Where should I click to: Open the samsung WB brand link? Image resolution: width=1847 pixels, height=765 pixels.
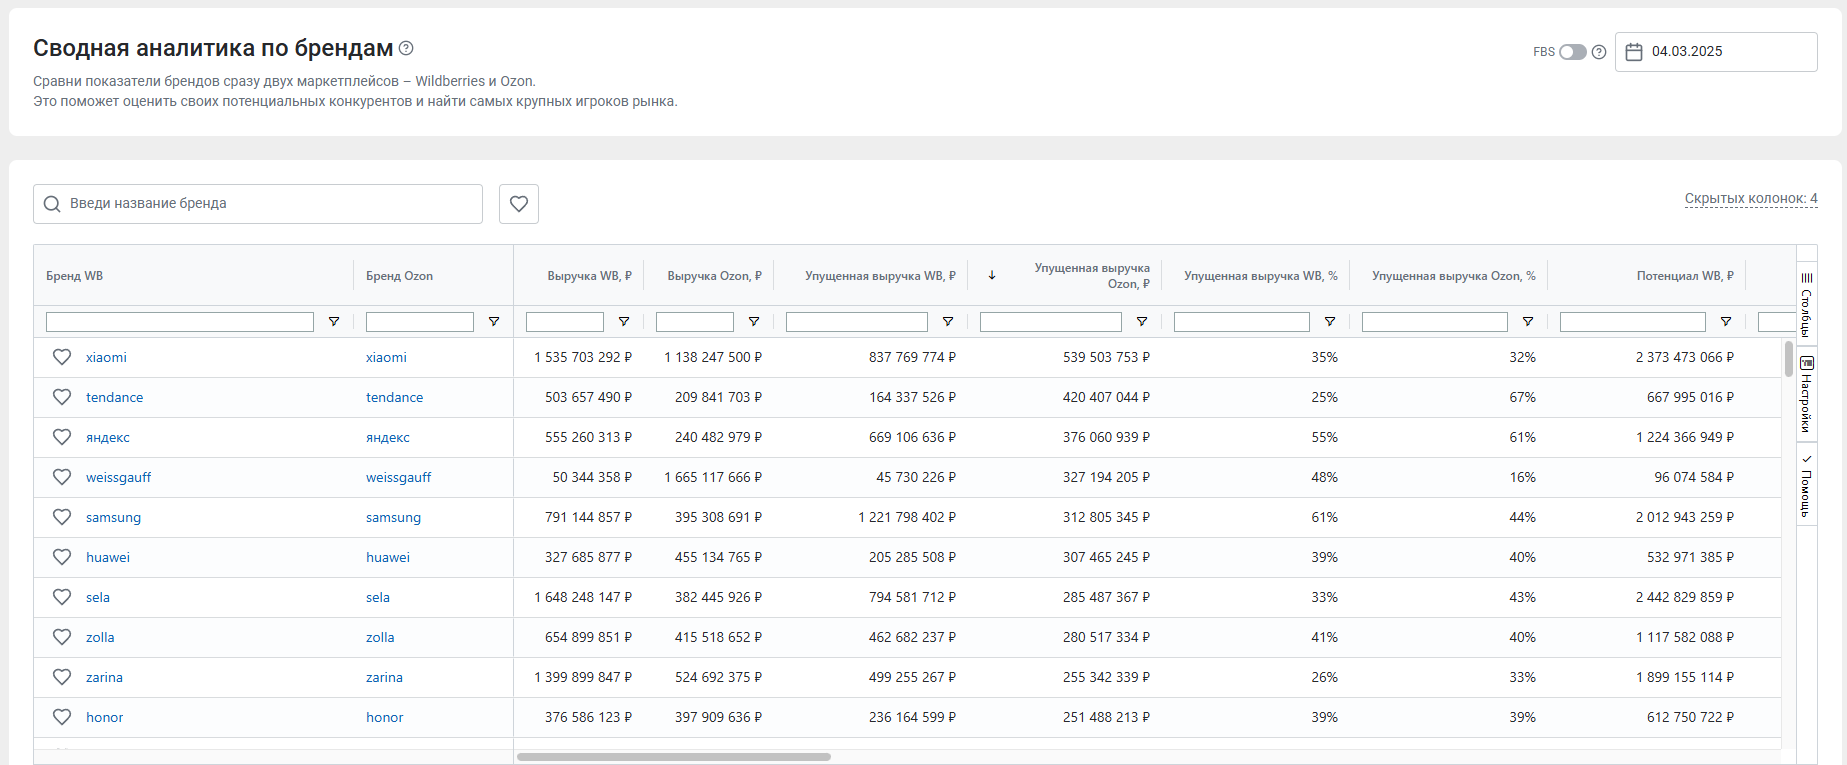pyautogui.click(x=114, y=517)
